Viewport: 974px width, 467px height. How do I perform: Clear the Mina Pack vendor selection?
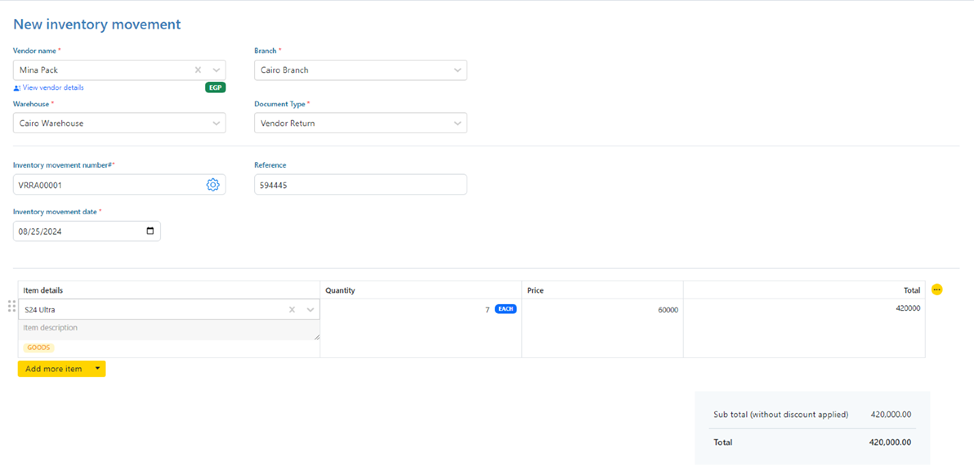point(198,70)
